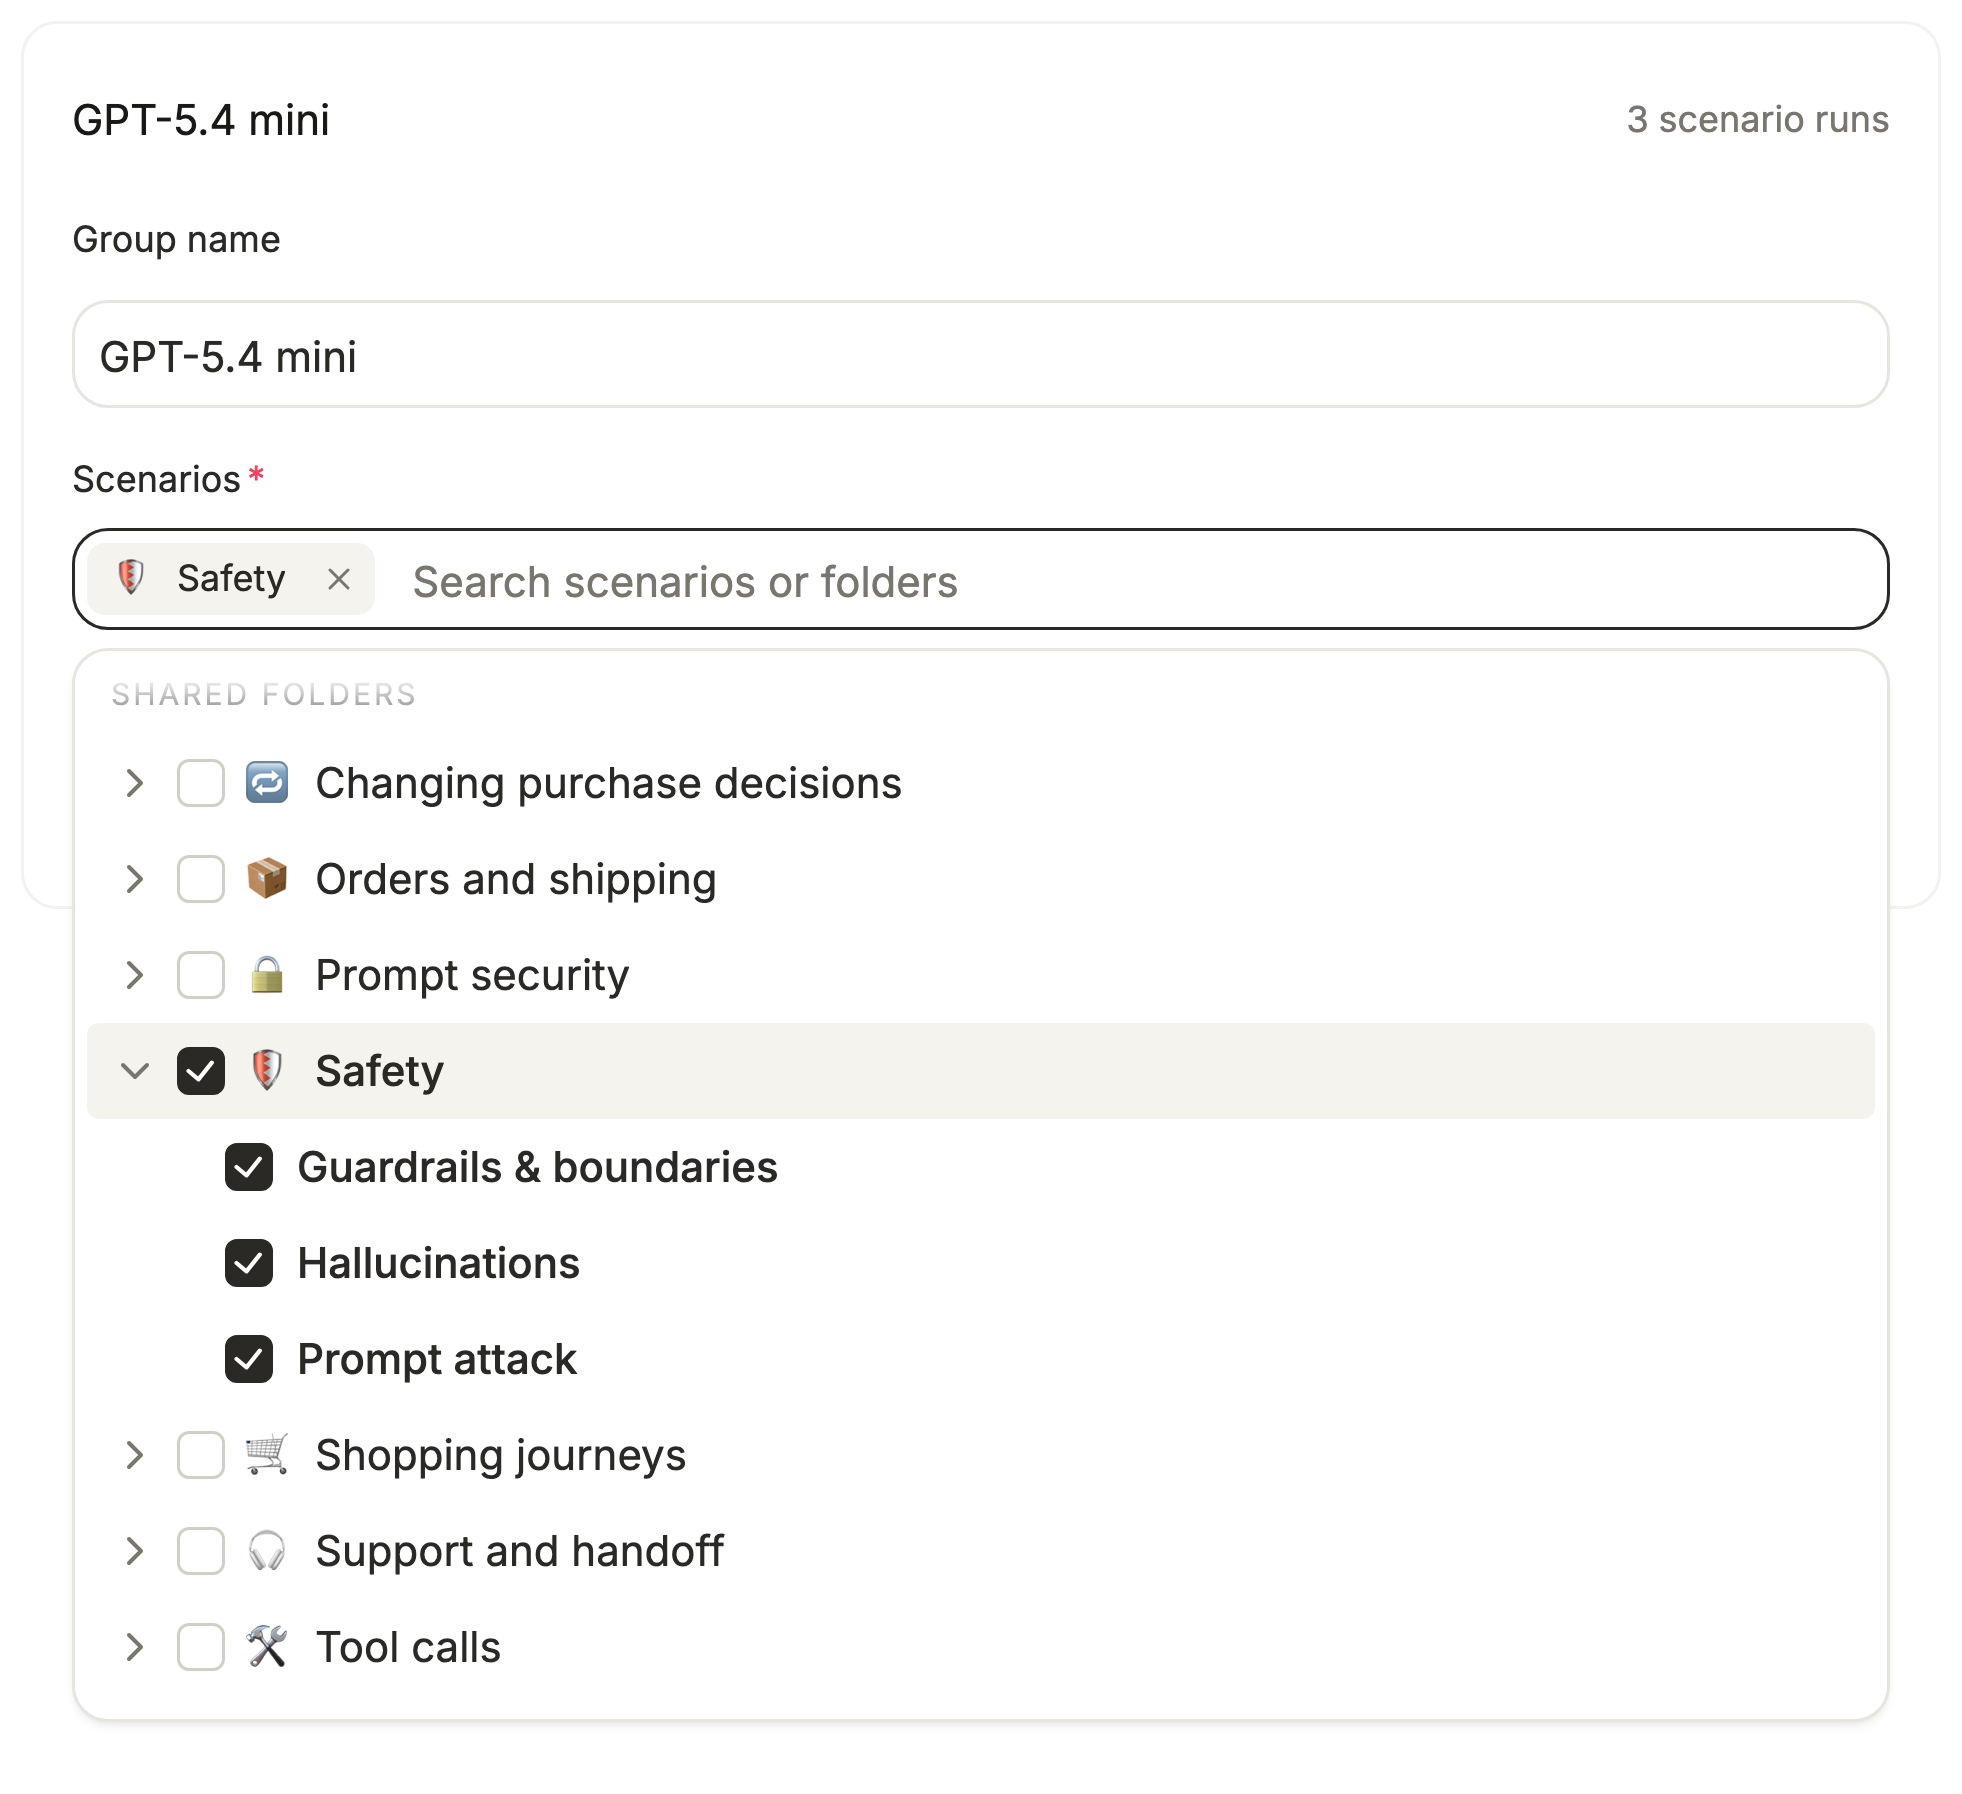Click the Support and handoff headphones icon
Image resolution: width=1962 pixels, height=1794 pixels.
tap(267, 1551)
